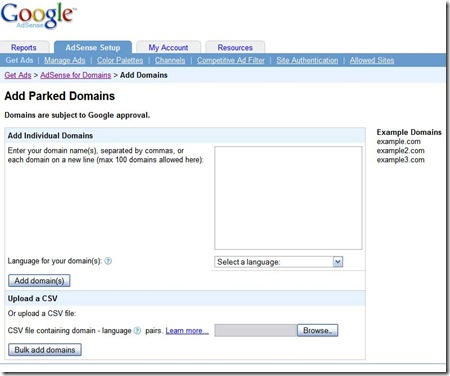Click the Add Domains breadcrumb text
450x376 pixels.
click(x=144, y=75)
